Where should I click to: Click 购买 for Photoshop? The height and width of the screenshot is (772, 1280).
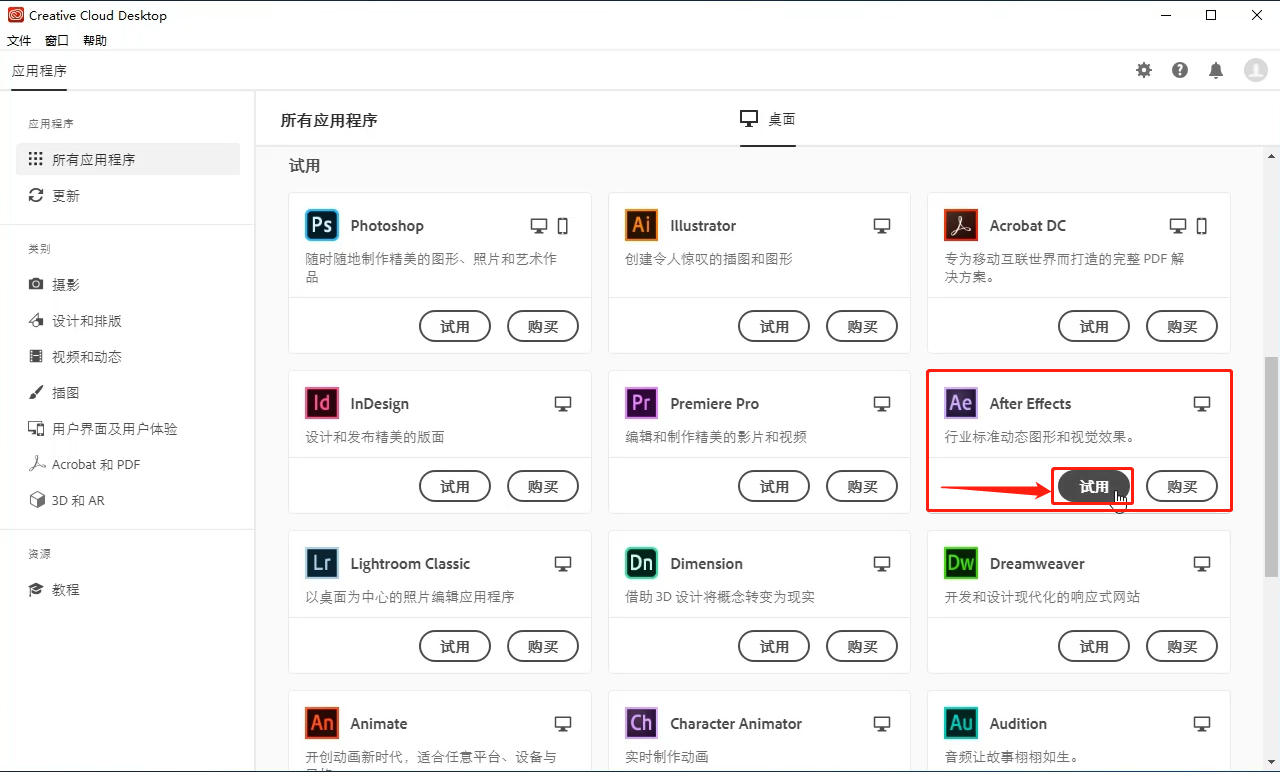543,326
